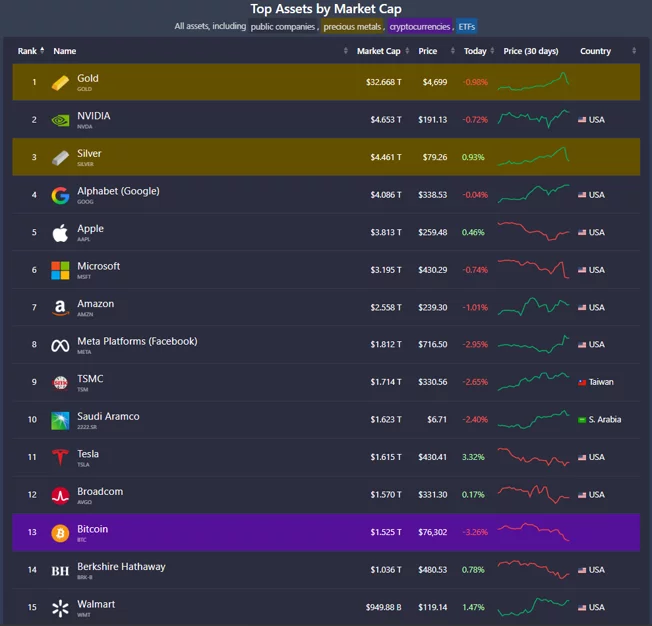Toggle the cryptocurrencies filter tag
Viewport: 652px width, 626px height.
pyautogui.click(x=420, y=27)
